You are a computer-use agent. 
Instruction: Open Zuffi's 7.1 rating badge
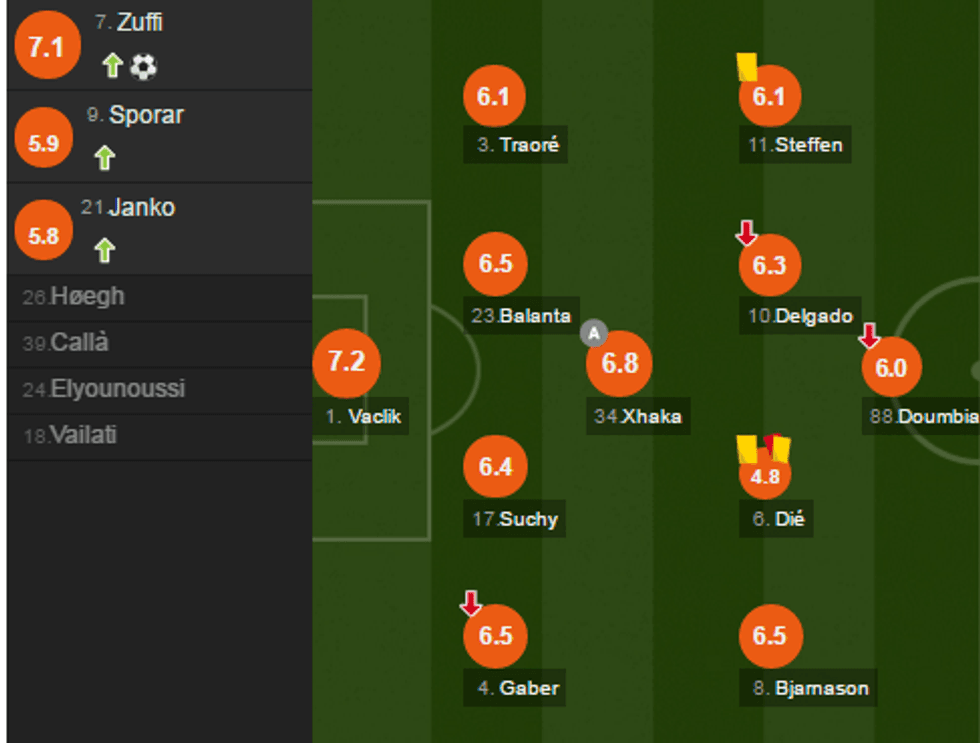pos(47,46)
